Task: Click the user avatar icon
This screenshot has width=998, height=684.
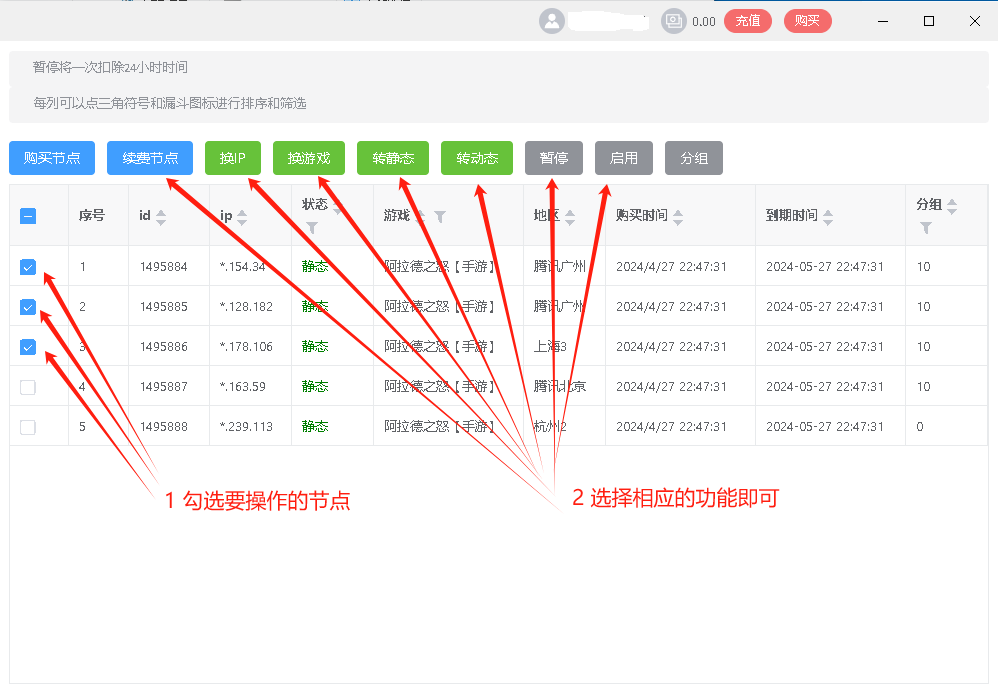Action: (x=552, y=21)
